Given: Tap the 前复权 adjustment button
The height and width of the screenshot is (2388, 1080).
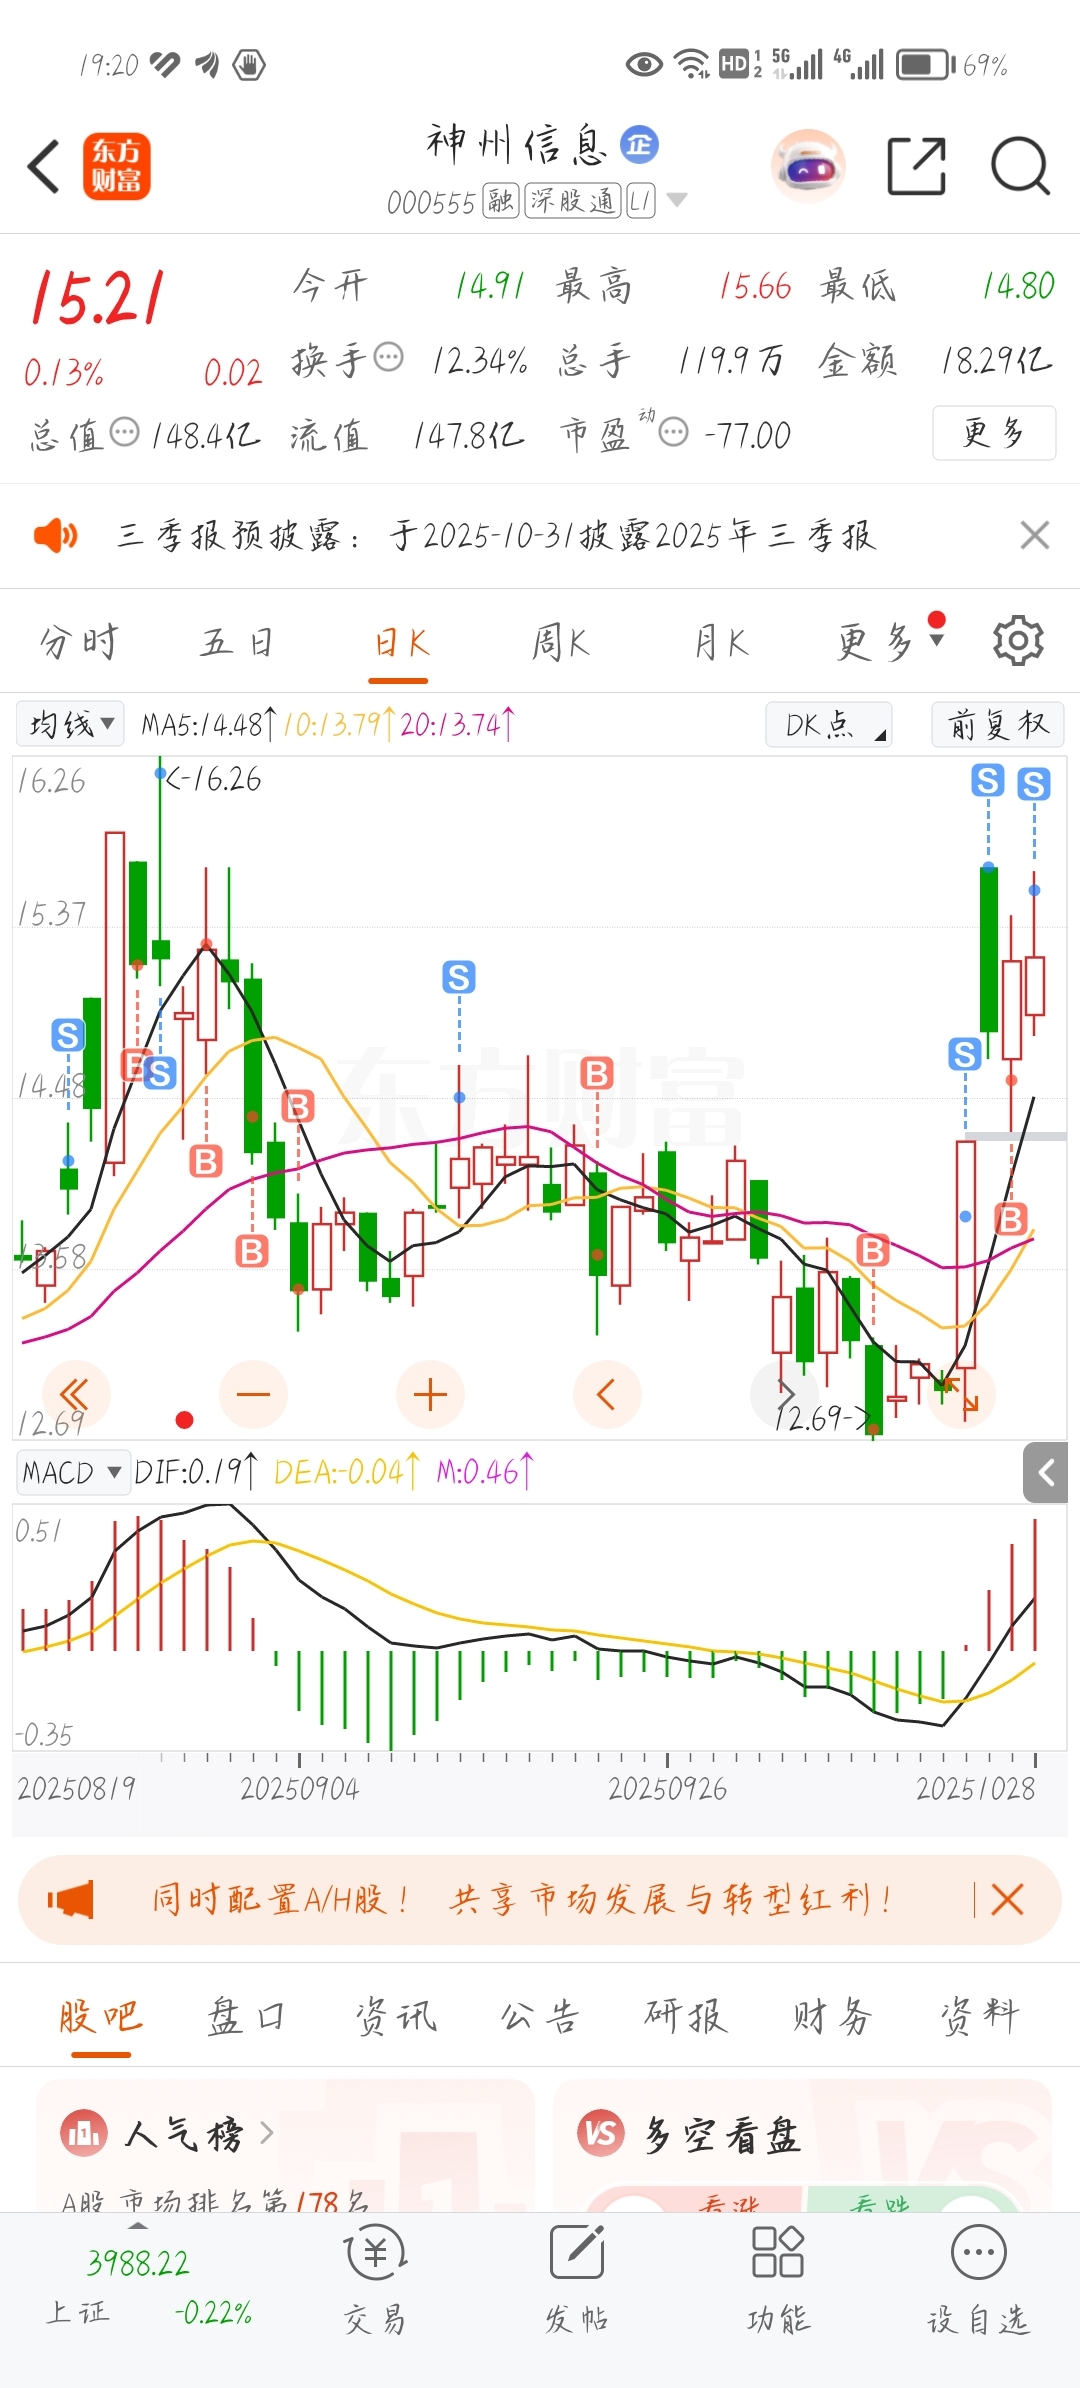Looking at the screenshot, I should [998, 724].
